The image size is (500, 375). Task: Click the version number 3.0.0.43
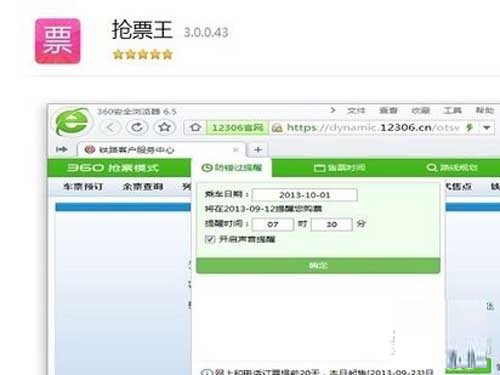point(206,33)
